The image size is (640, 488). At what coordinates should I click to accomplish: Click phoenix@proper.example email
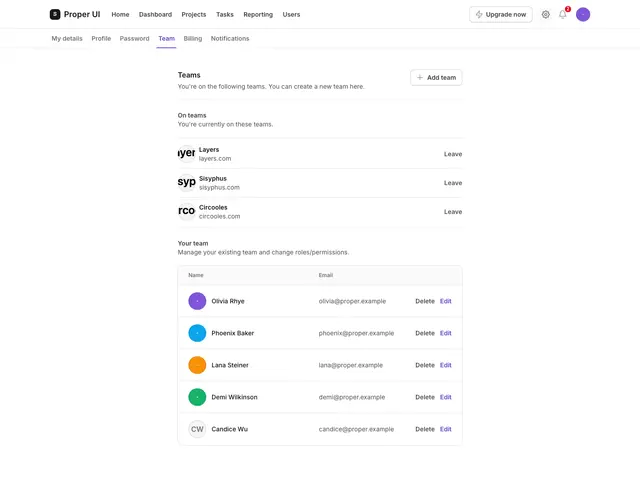coord(356,333)
